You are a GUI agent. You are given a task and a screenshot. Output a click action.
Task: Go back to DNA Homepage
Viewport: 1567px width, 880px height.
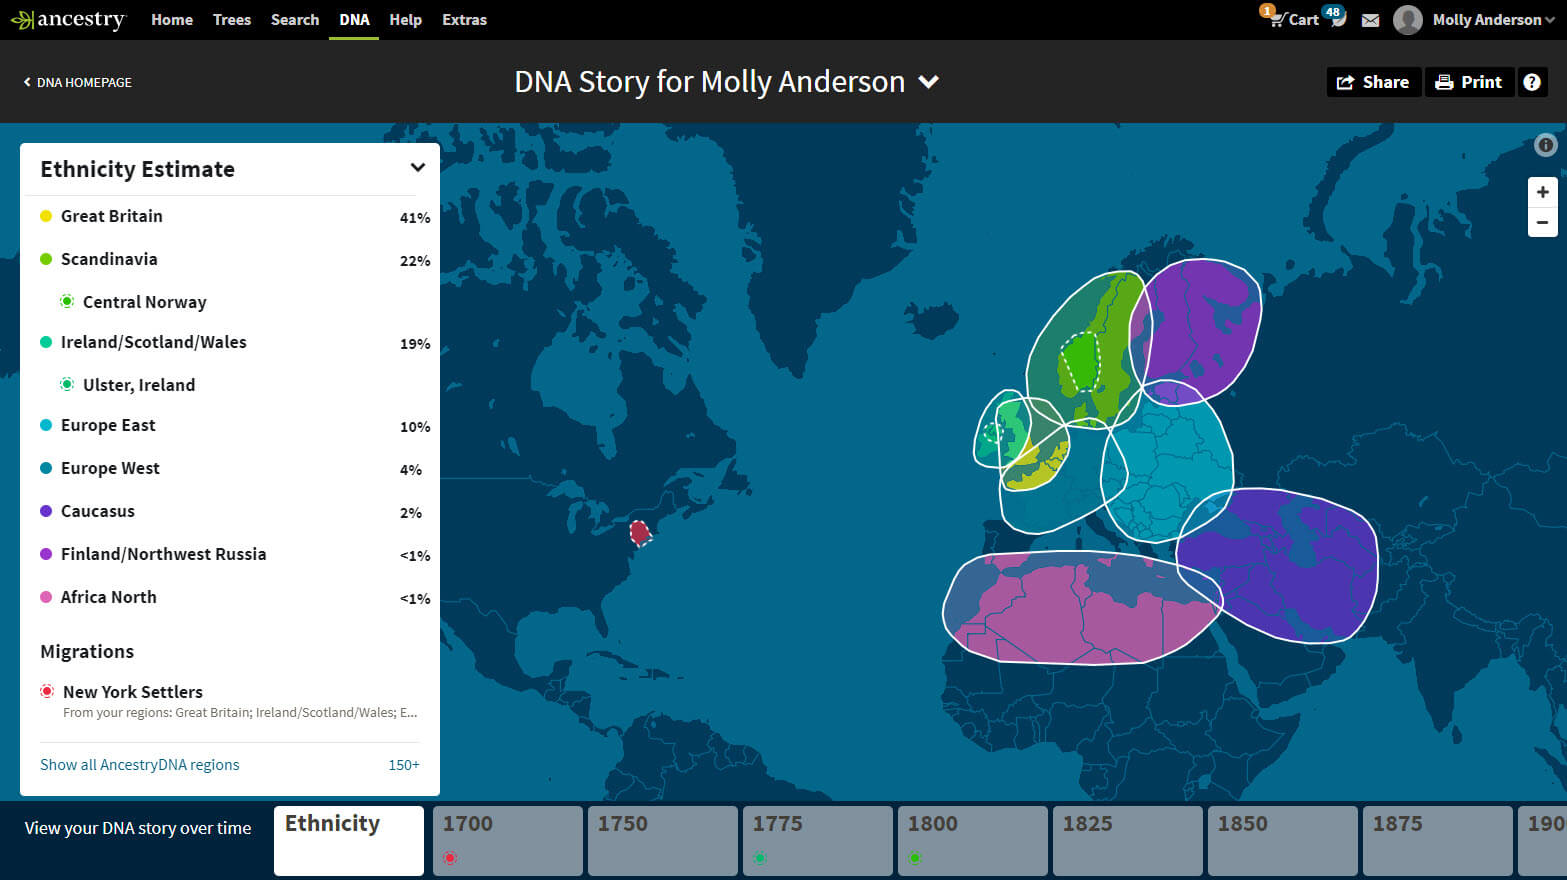[78, 82]
